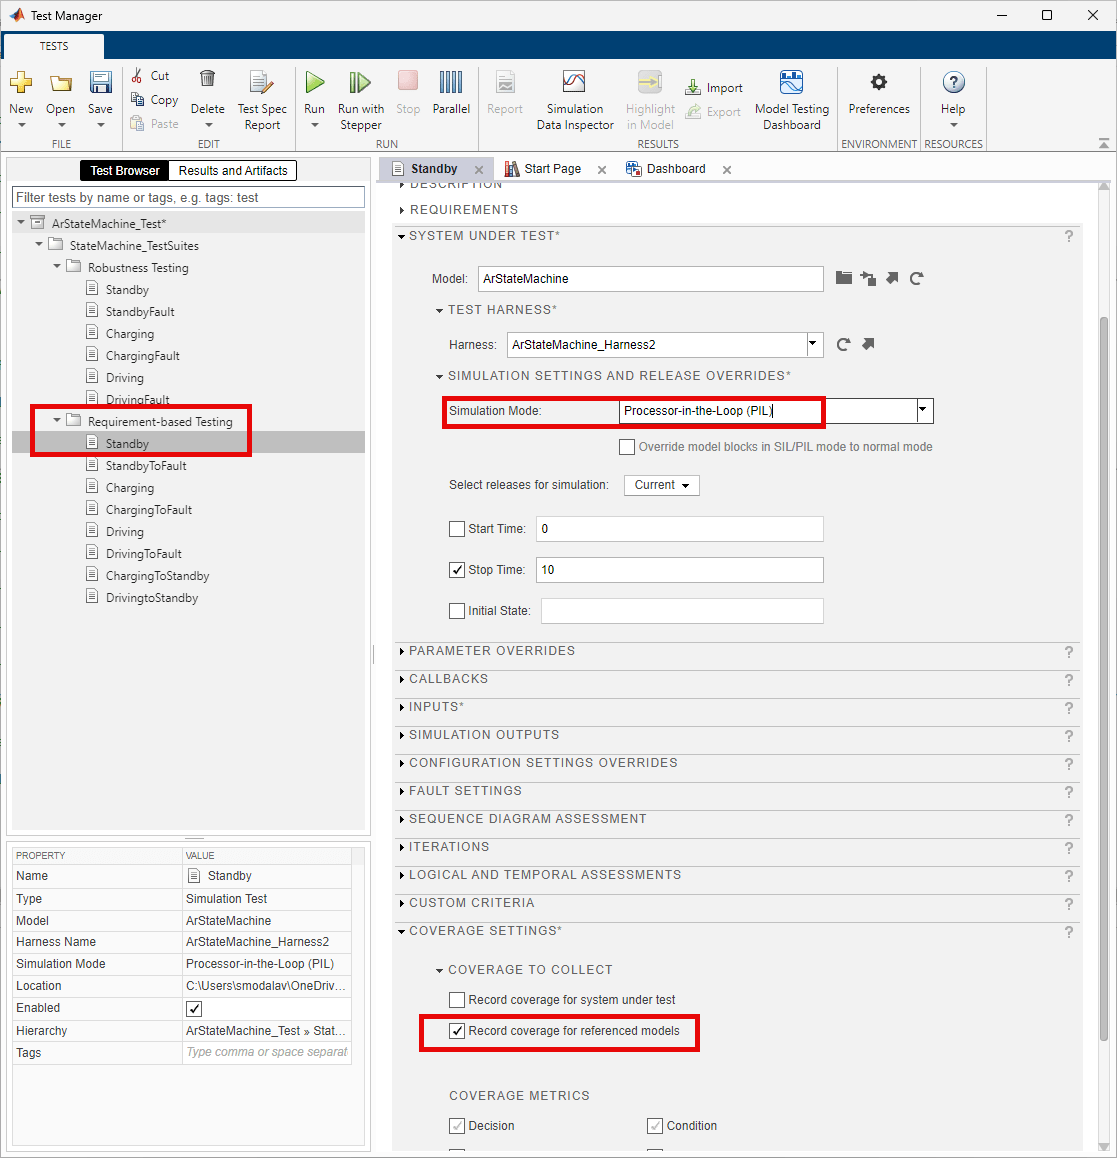Viewport: 1117px width, 1158px height.
Task: Toggle Override model blocks in SIL/PIL checkbox
Action: coord(627,447)
